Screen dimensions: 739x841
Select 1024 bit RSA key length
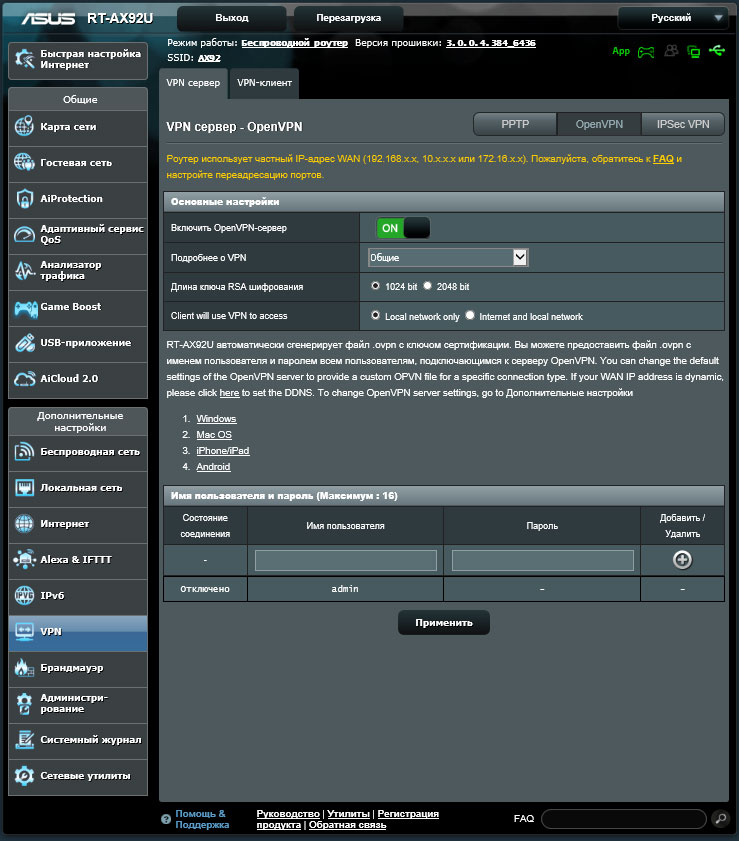coord(375,286)
